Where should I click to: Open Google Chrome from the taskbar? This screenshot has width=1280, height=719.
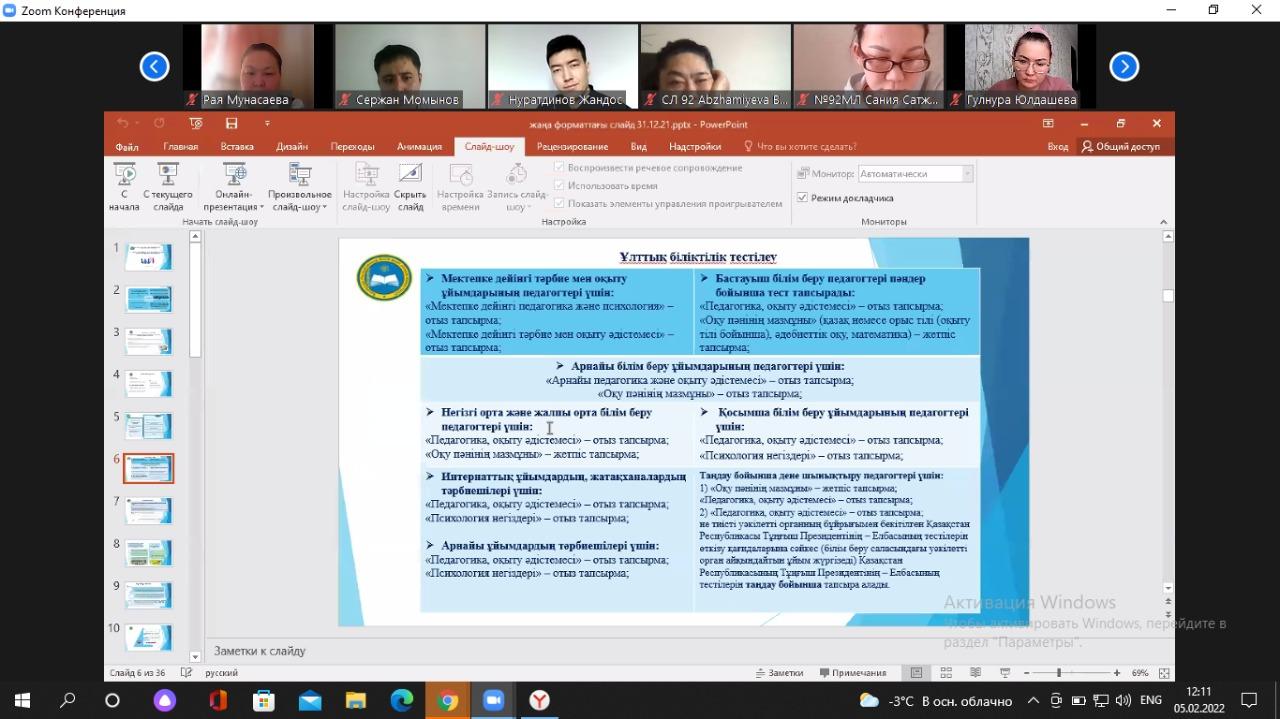tap(448, 700)
